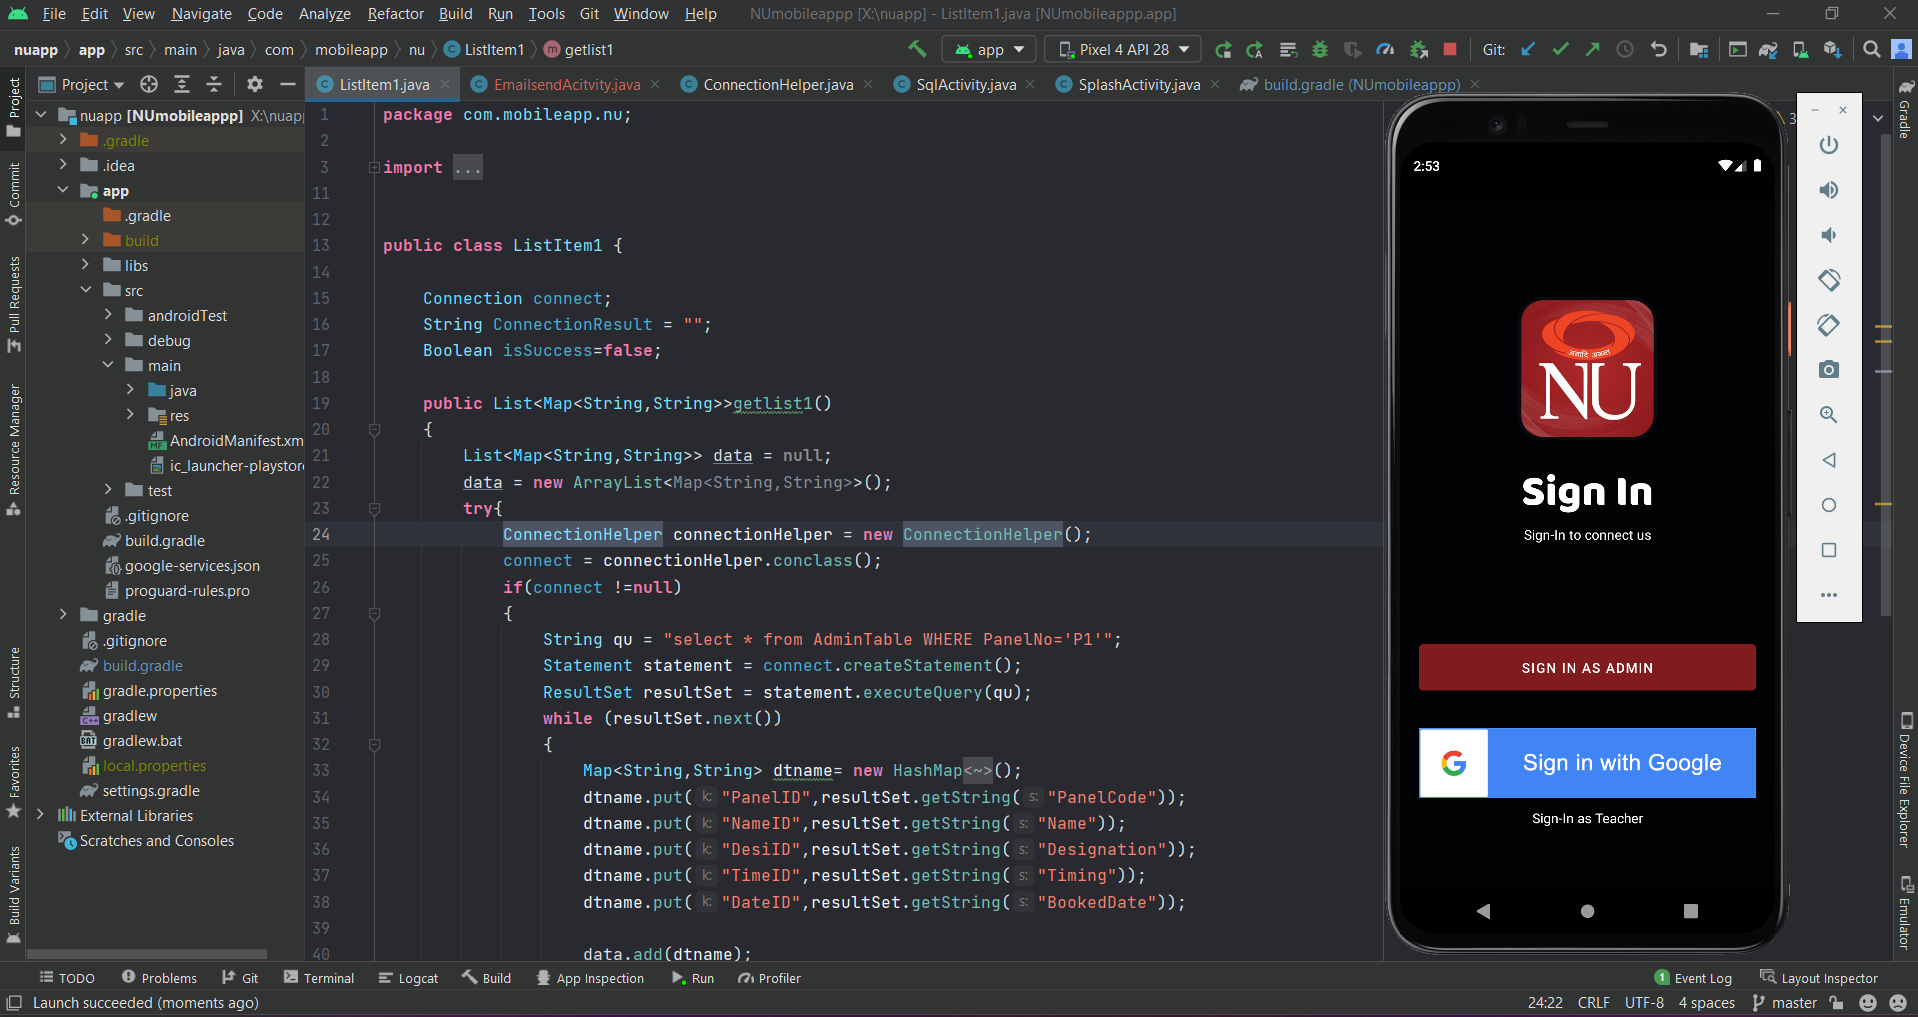Collapse the src folder in the project tree

(88, 290)
